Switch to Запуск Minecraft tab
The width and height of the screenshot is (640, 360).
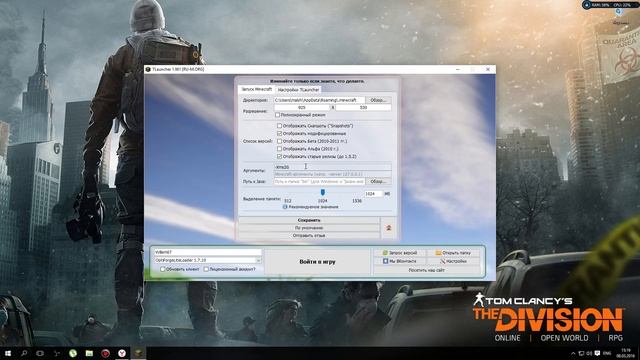256,89
